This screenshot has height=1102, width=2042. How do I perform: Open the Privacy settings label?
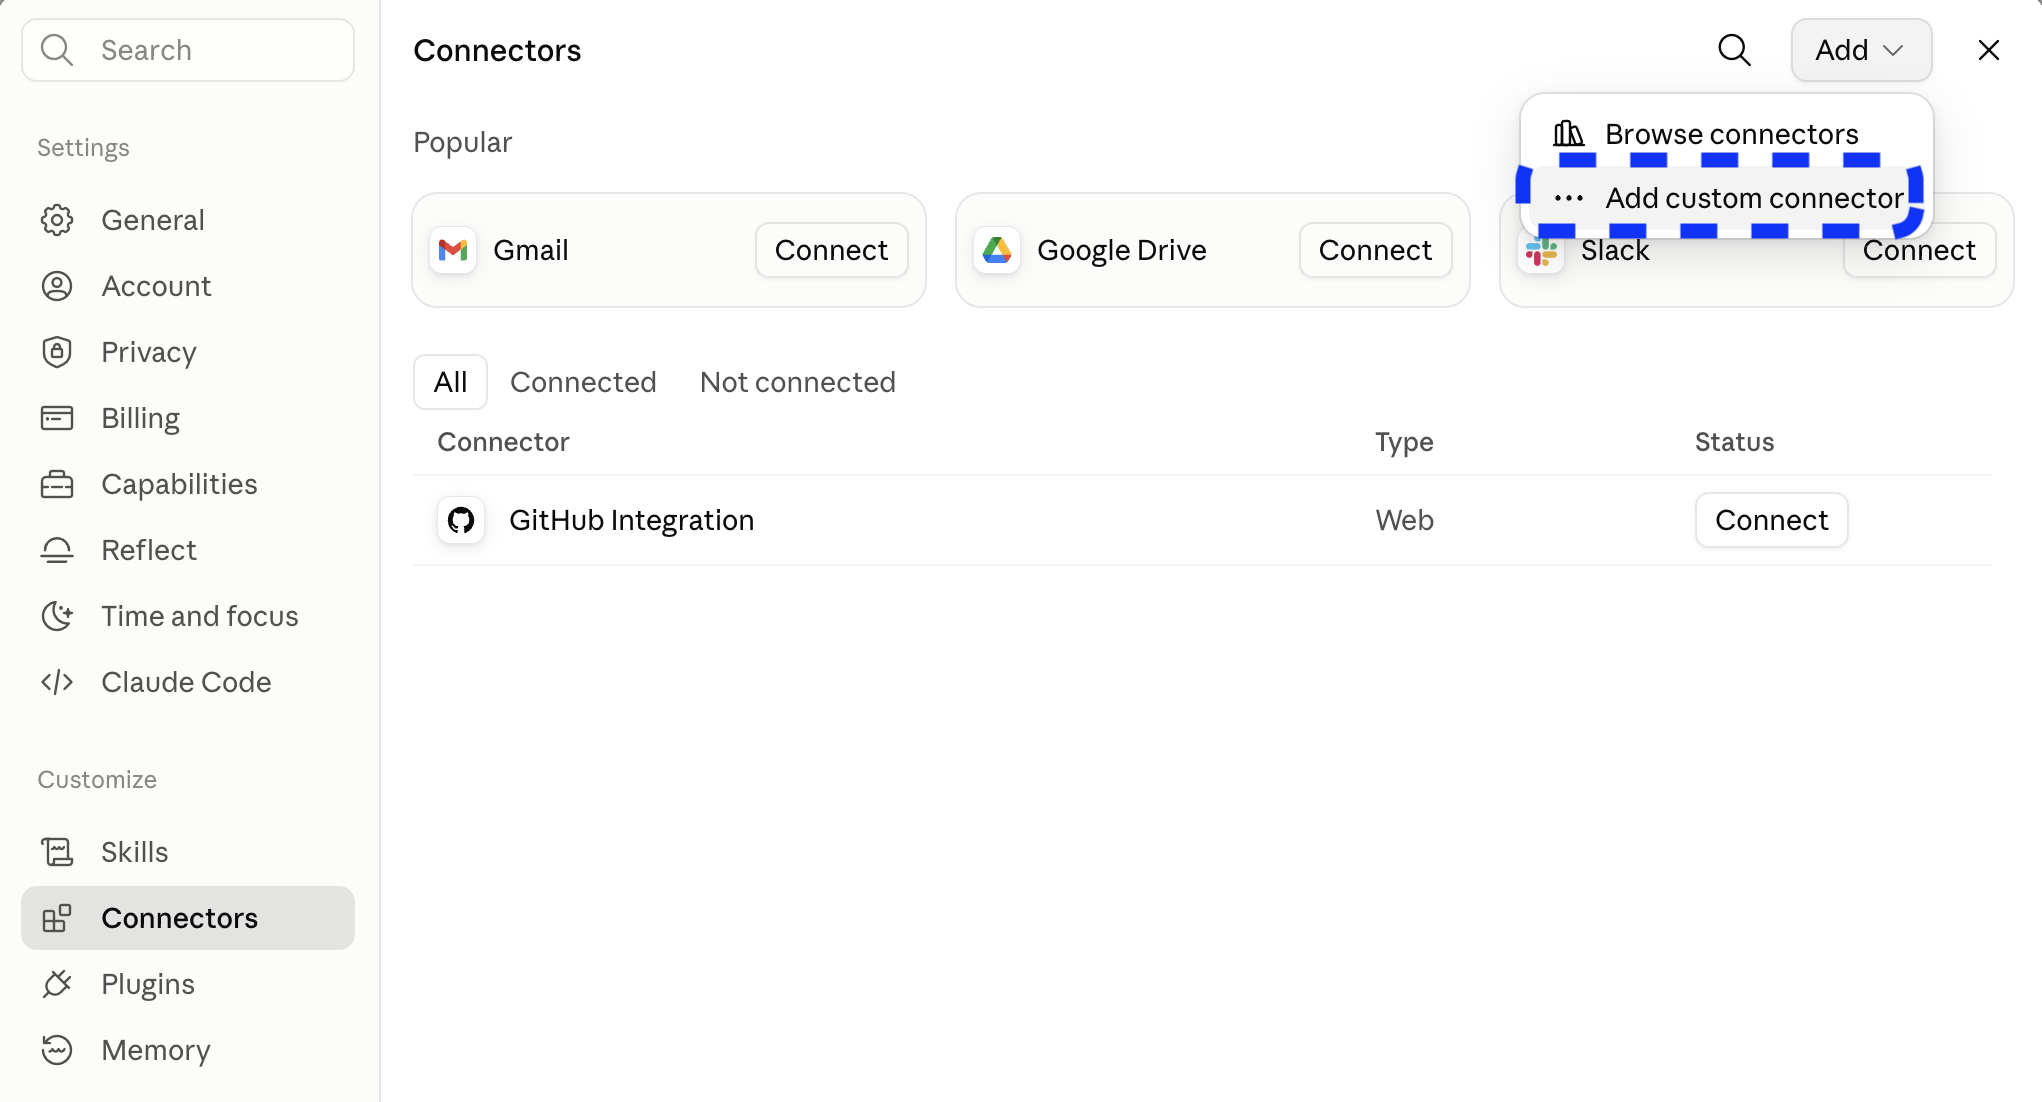pyautogui.click(x=149, y=352)
